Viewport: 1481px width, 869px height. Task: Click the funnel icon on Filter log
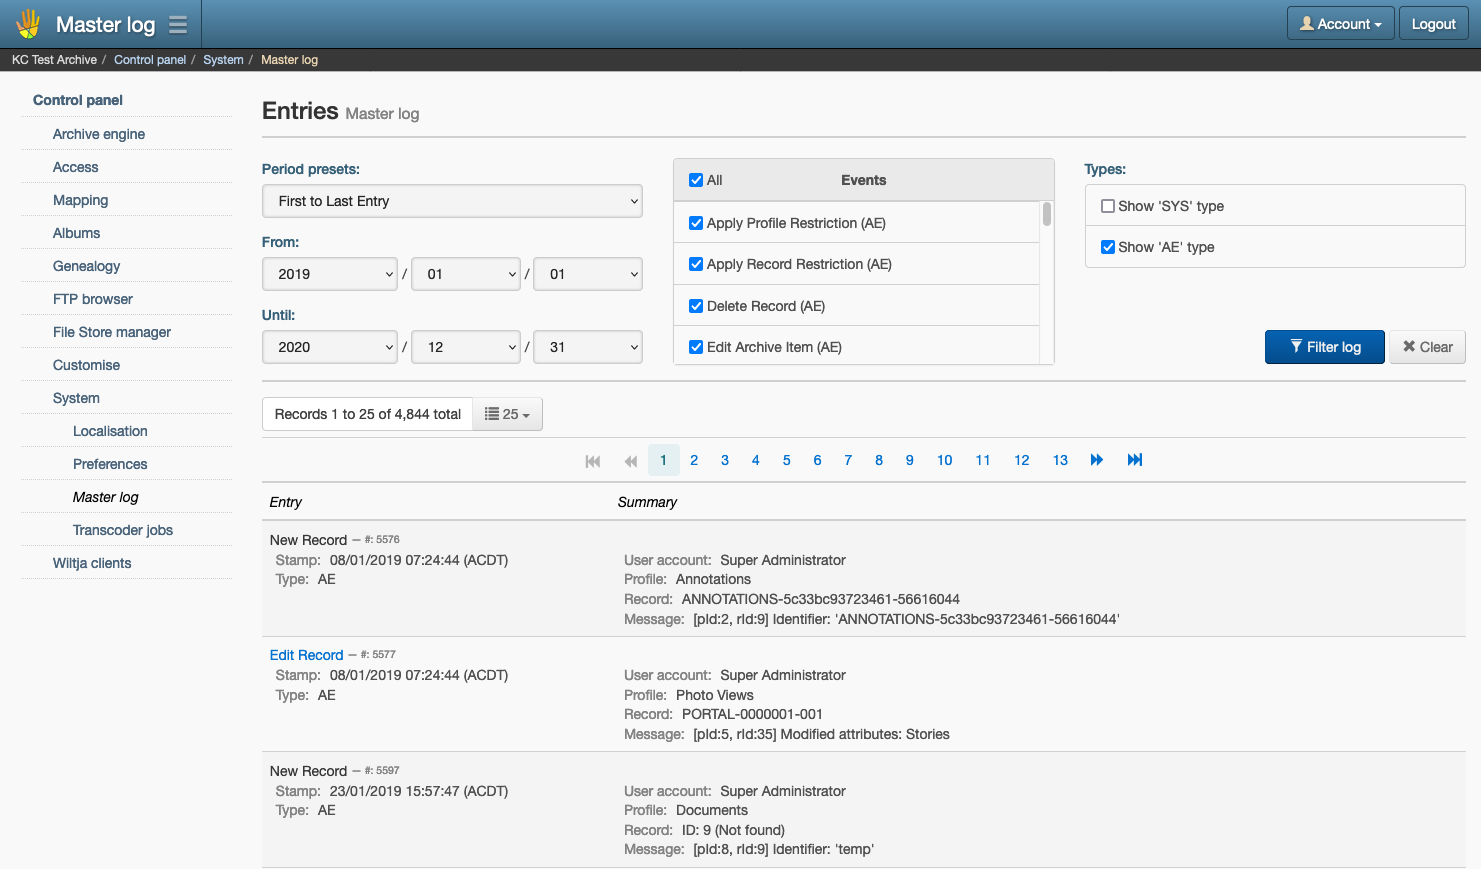[1298, 347]
